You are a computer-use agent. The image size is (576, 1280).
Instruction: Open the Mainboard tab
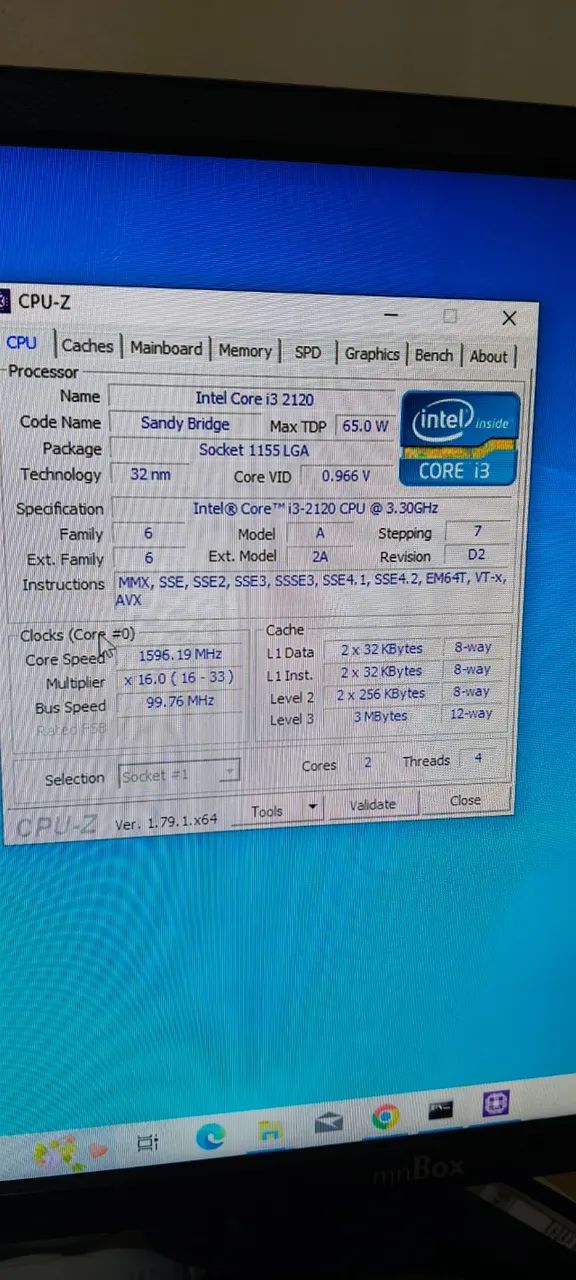(166, 348)
